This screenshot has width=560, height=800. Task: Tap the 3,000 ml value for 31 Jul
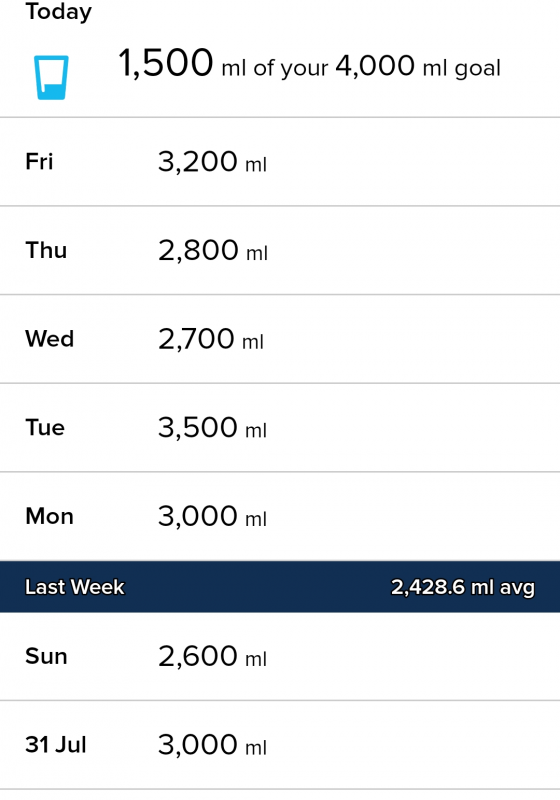(x=212, y=745)
